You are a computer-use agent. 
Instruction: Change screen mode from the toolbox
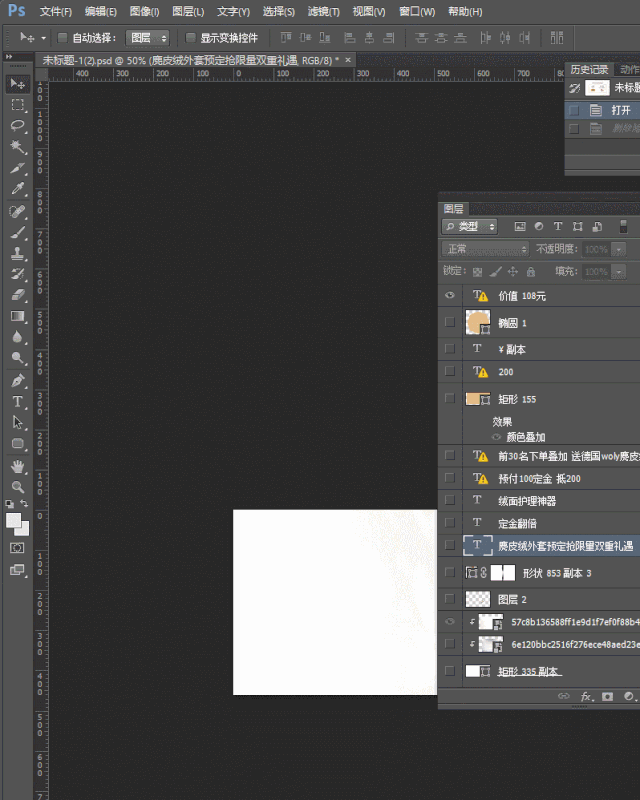coord(17,570)
